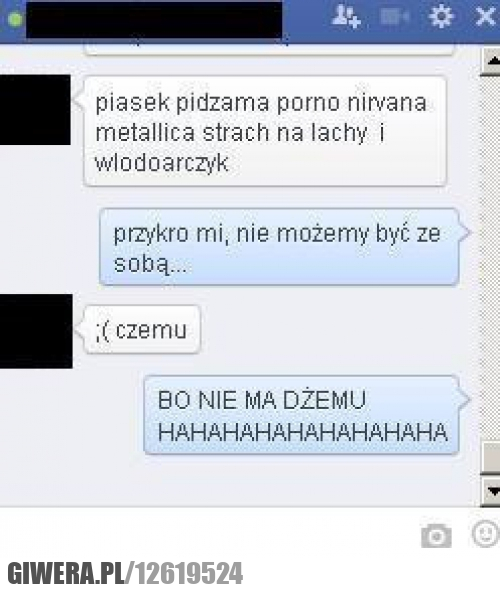Click the scrollbar thumb near the bottom

click(x=491, y=457)
